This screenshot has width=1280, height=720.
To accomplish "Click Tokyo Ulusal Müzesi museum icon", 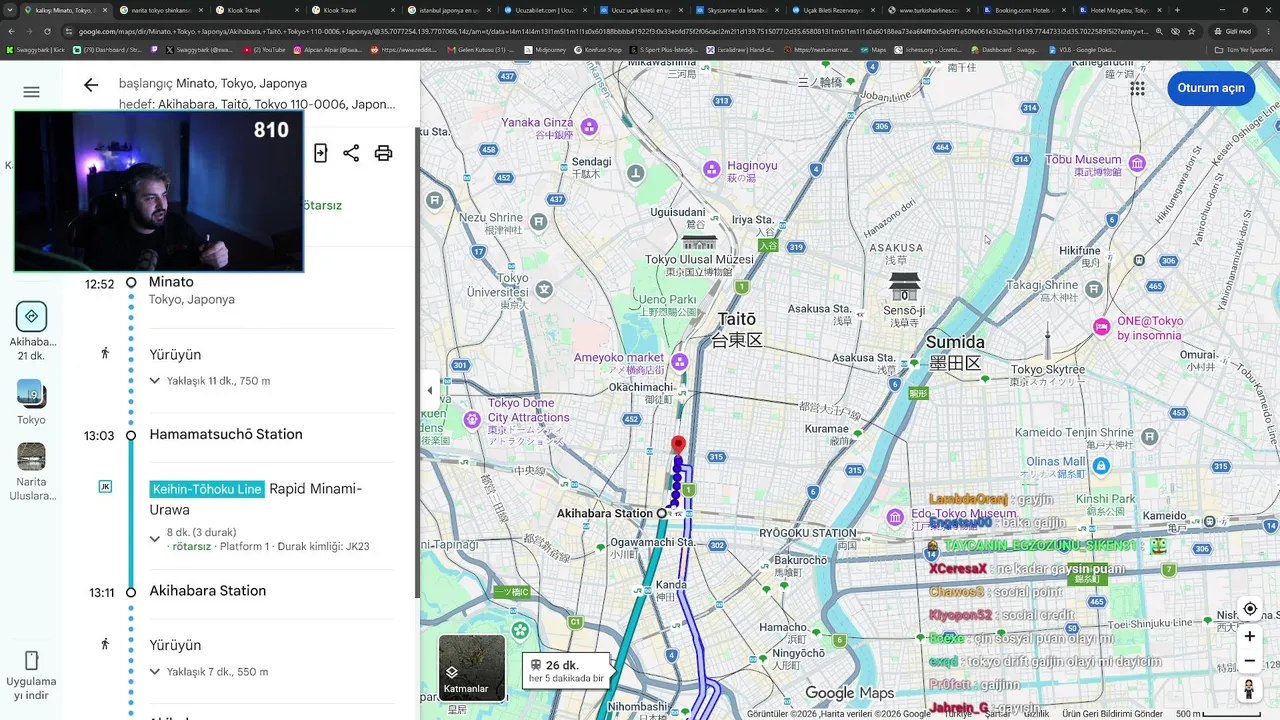I will (x=699, y=241).
